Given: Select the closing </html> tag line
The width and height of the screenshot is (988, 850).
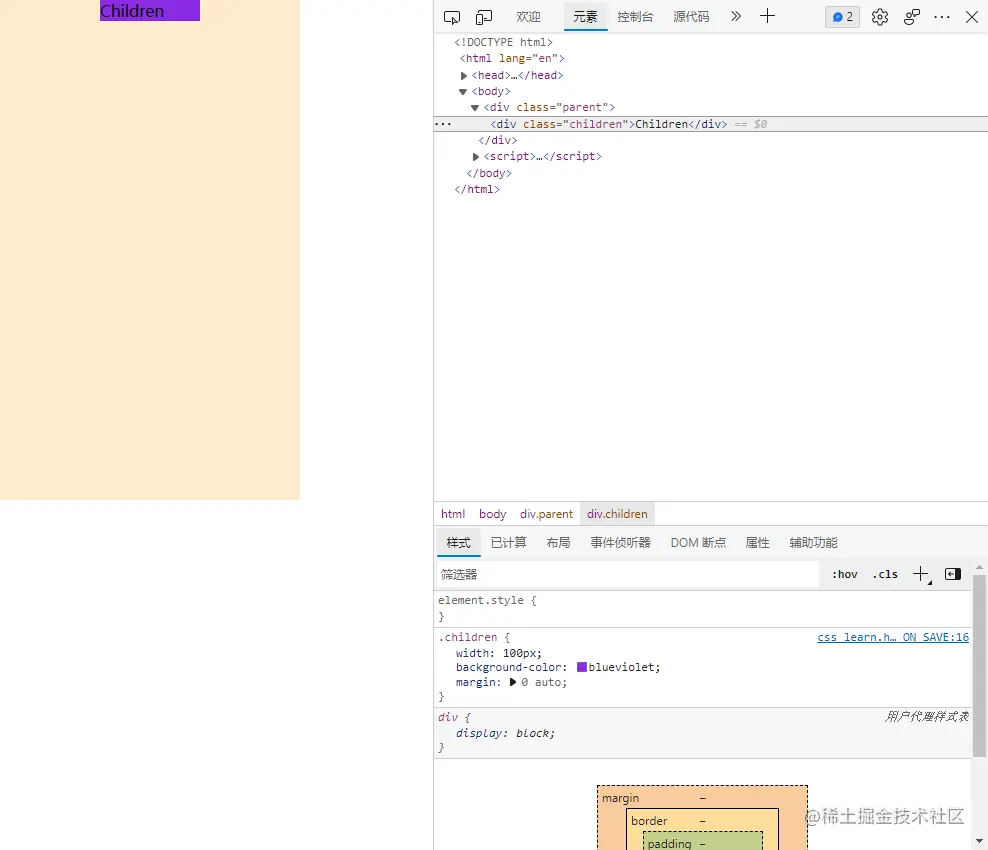Looking at the screenshot, I should 477,190.
